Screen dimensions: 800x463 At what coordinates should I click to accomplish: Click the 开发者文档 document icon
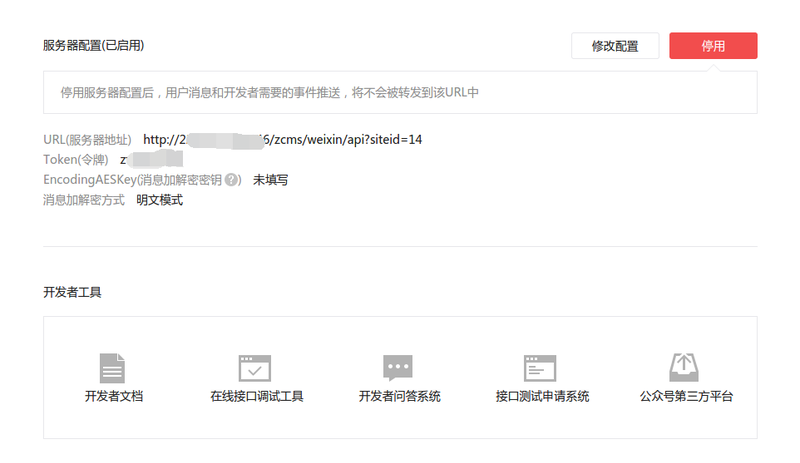(x=113, y=368)
